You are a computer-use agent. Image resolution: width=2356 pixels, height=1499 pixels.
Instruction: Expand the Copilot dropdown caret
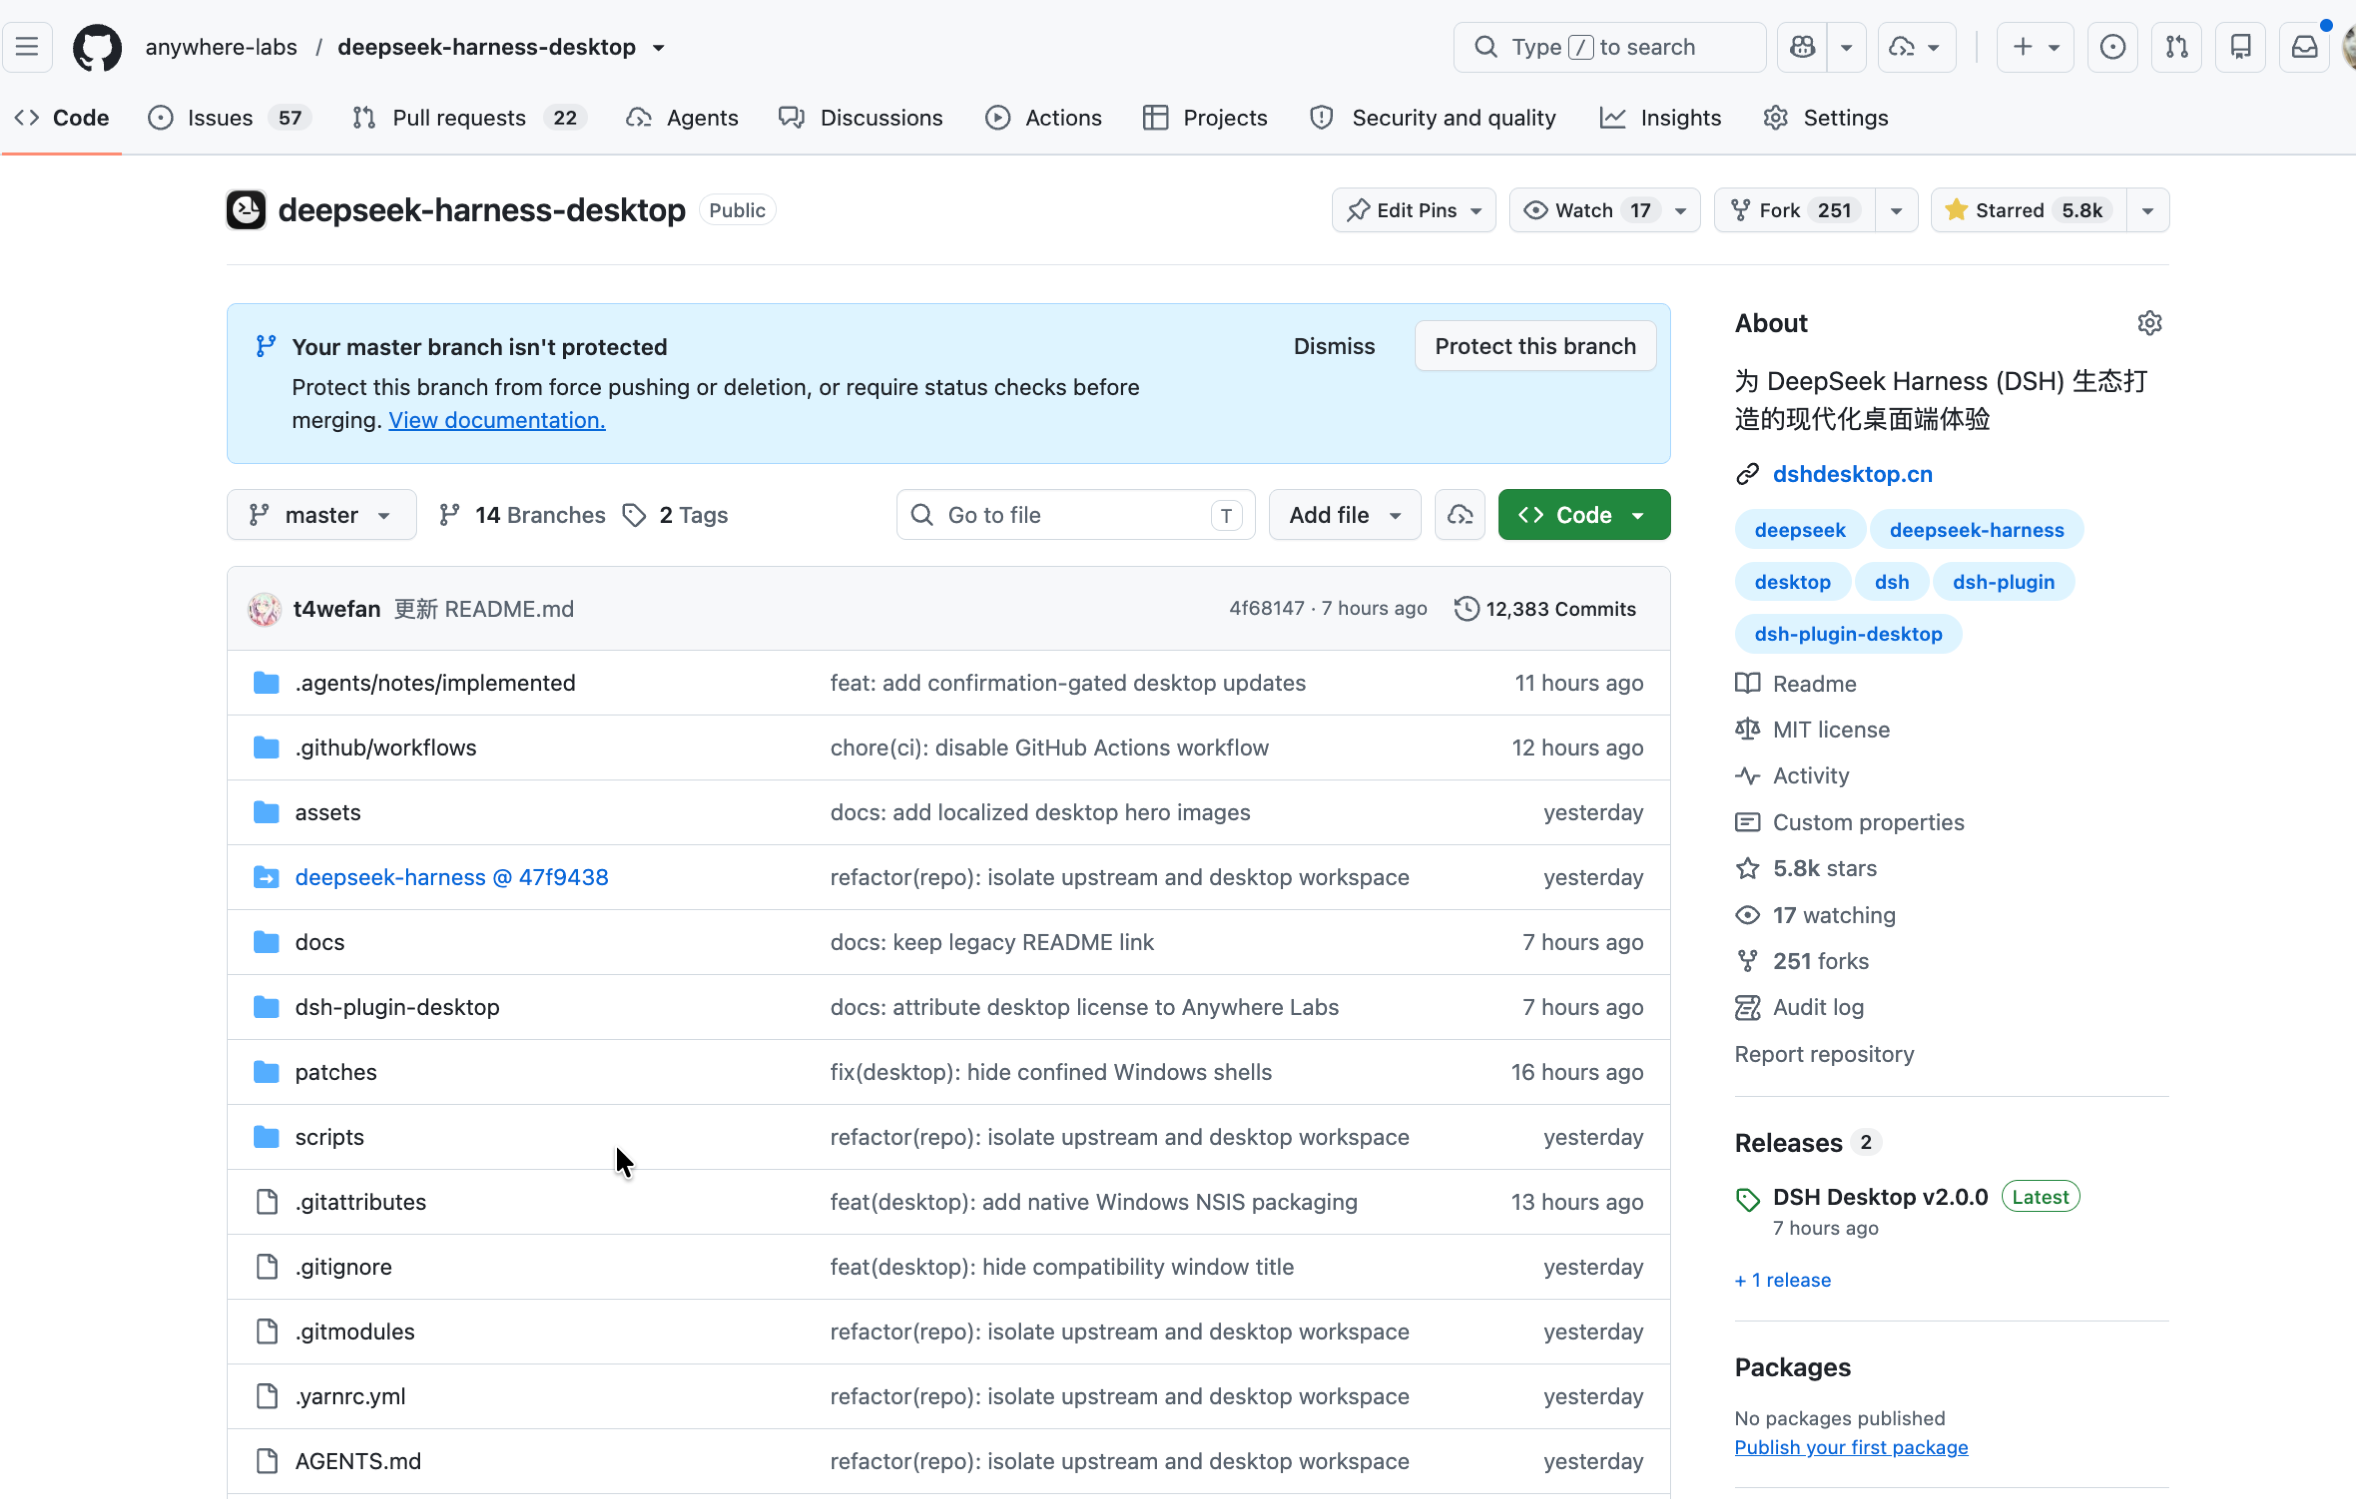(x=1847, y=47)
